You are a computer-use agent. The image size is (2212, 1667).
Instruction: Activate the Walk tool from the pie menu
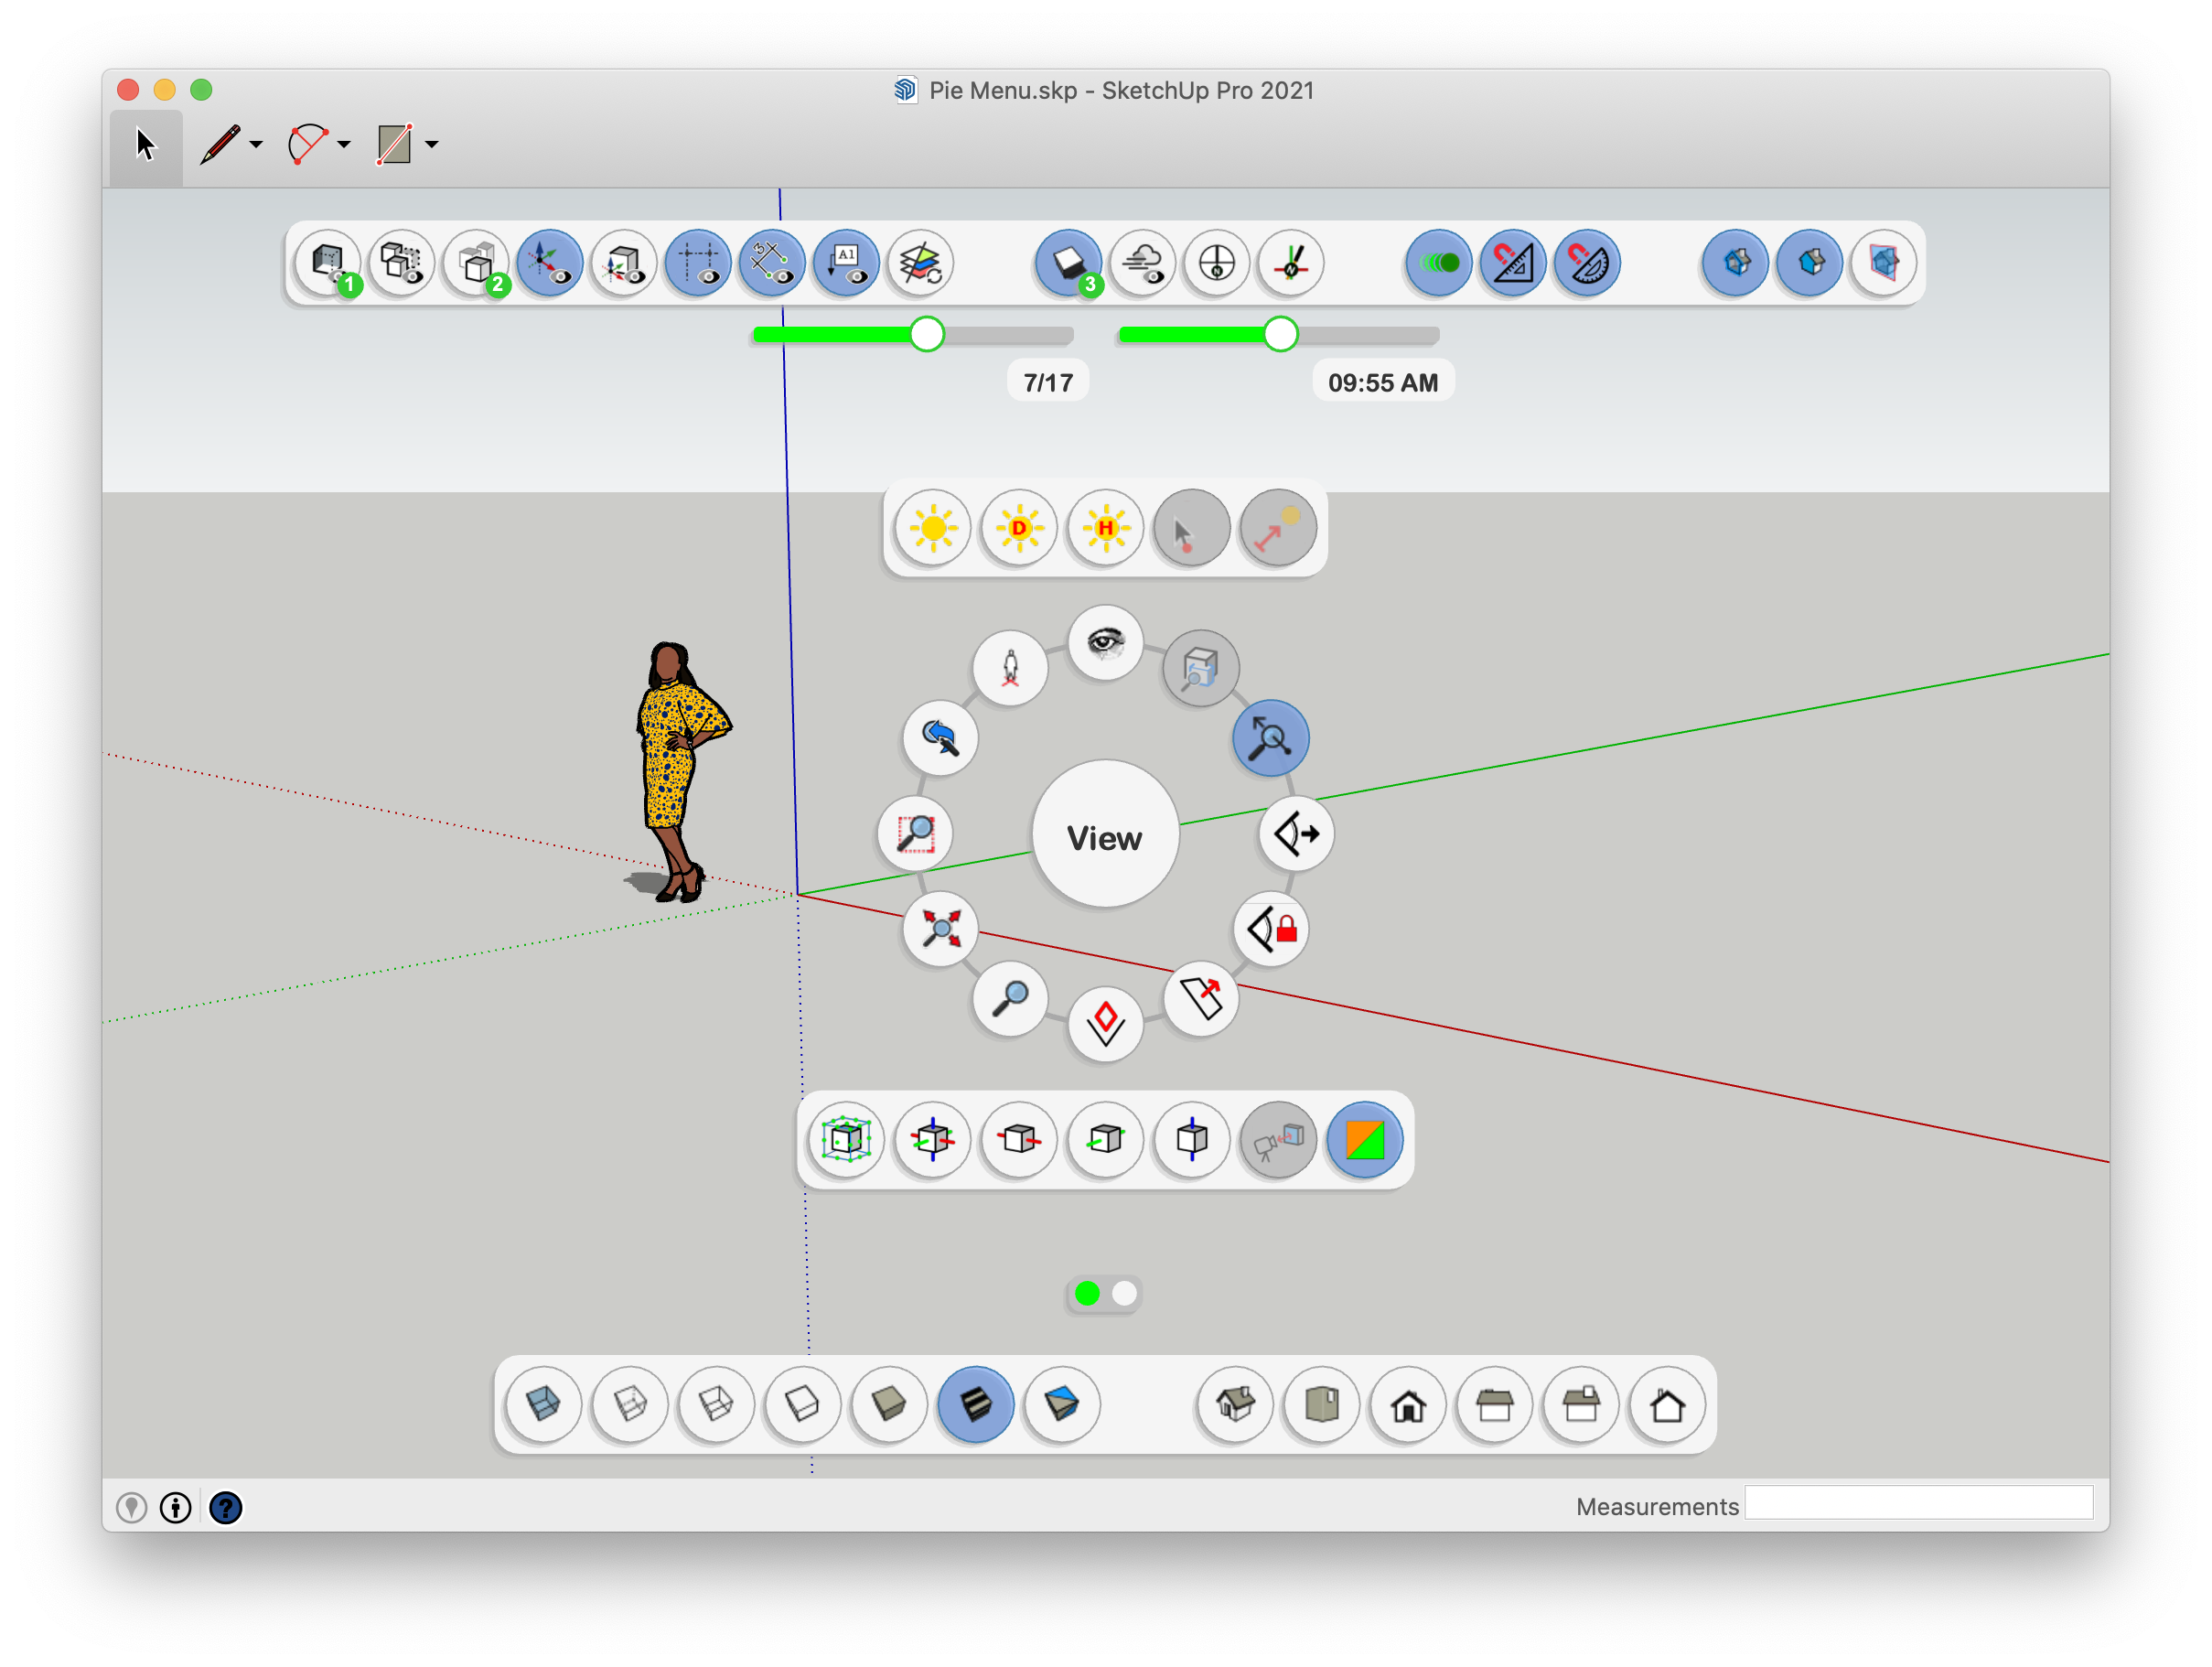coord(1010,668)
